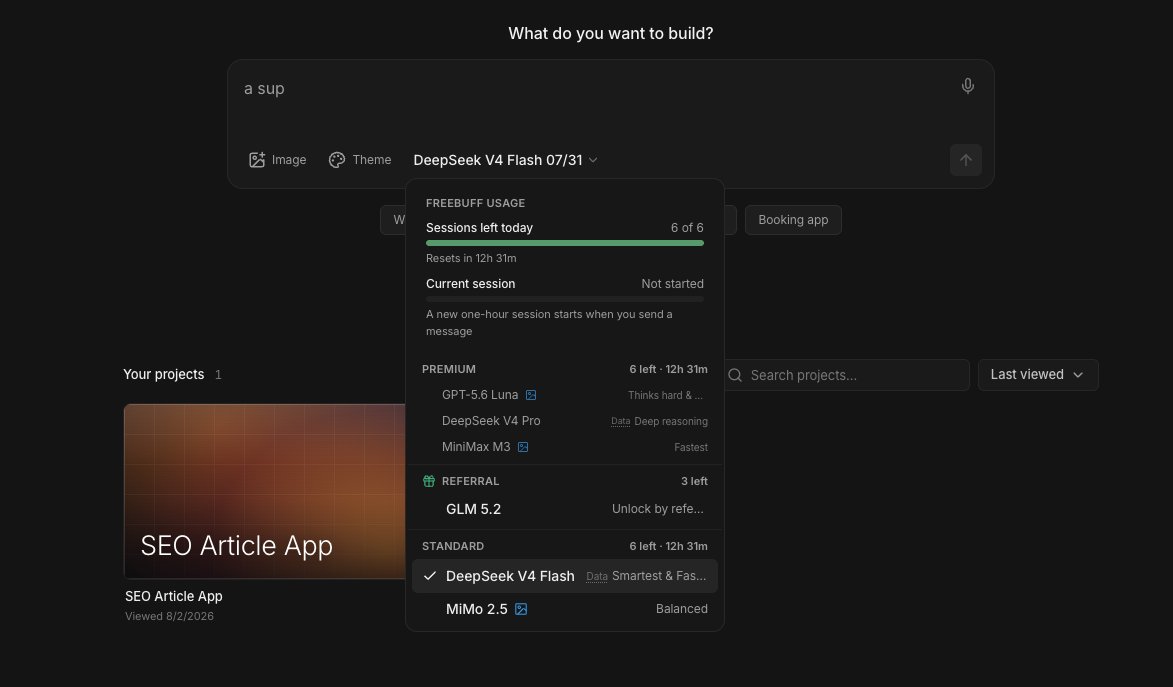Image resolution: width=1173 pixels, height=687 pixels.
Task: Click the Data tag on DeepSeek V4 Flash
Action: click(596, 576)
